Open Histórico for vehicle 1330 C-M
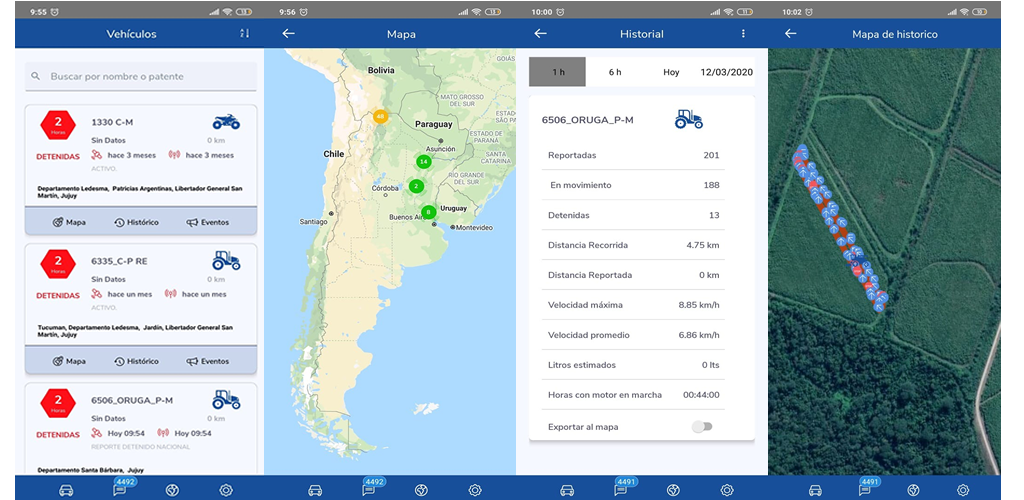1024x500 pixels. (136, 222)
